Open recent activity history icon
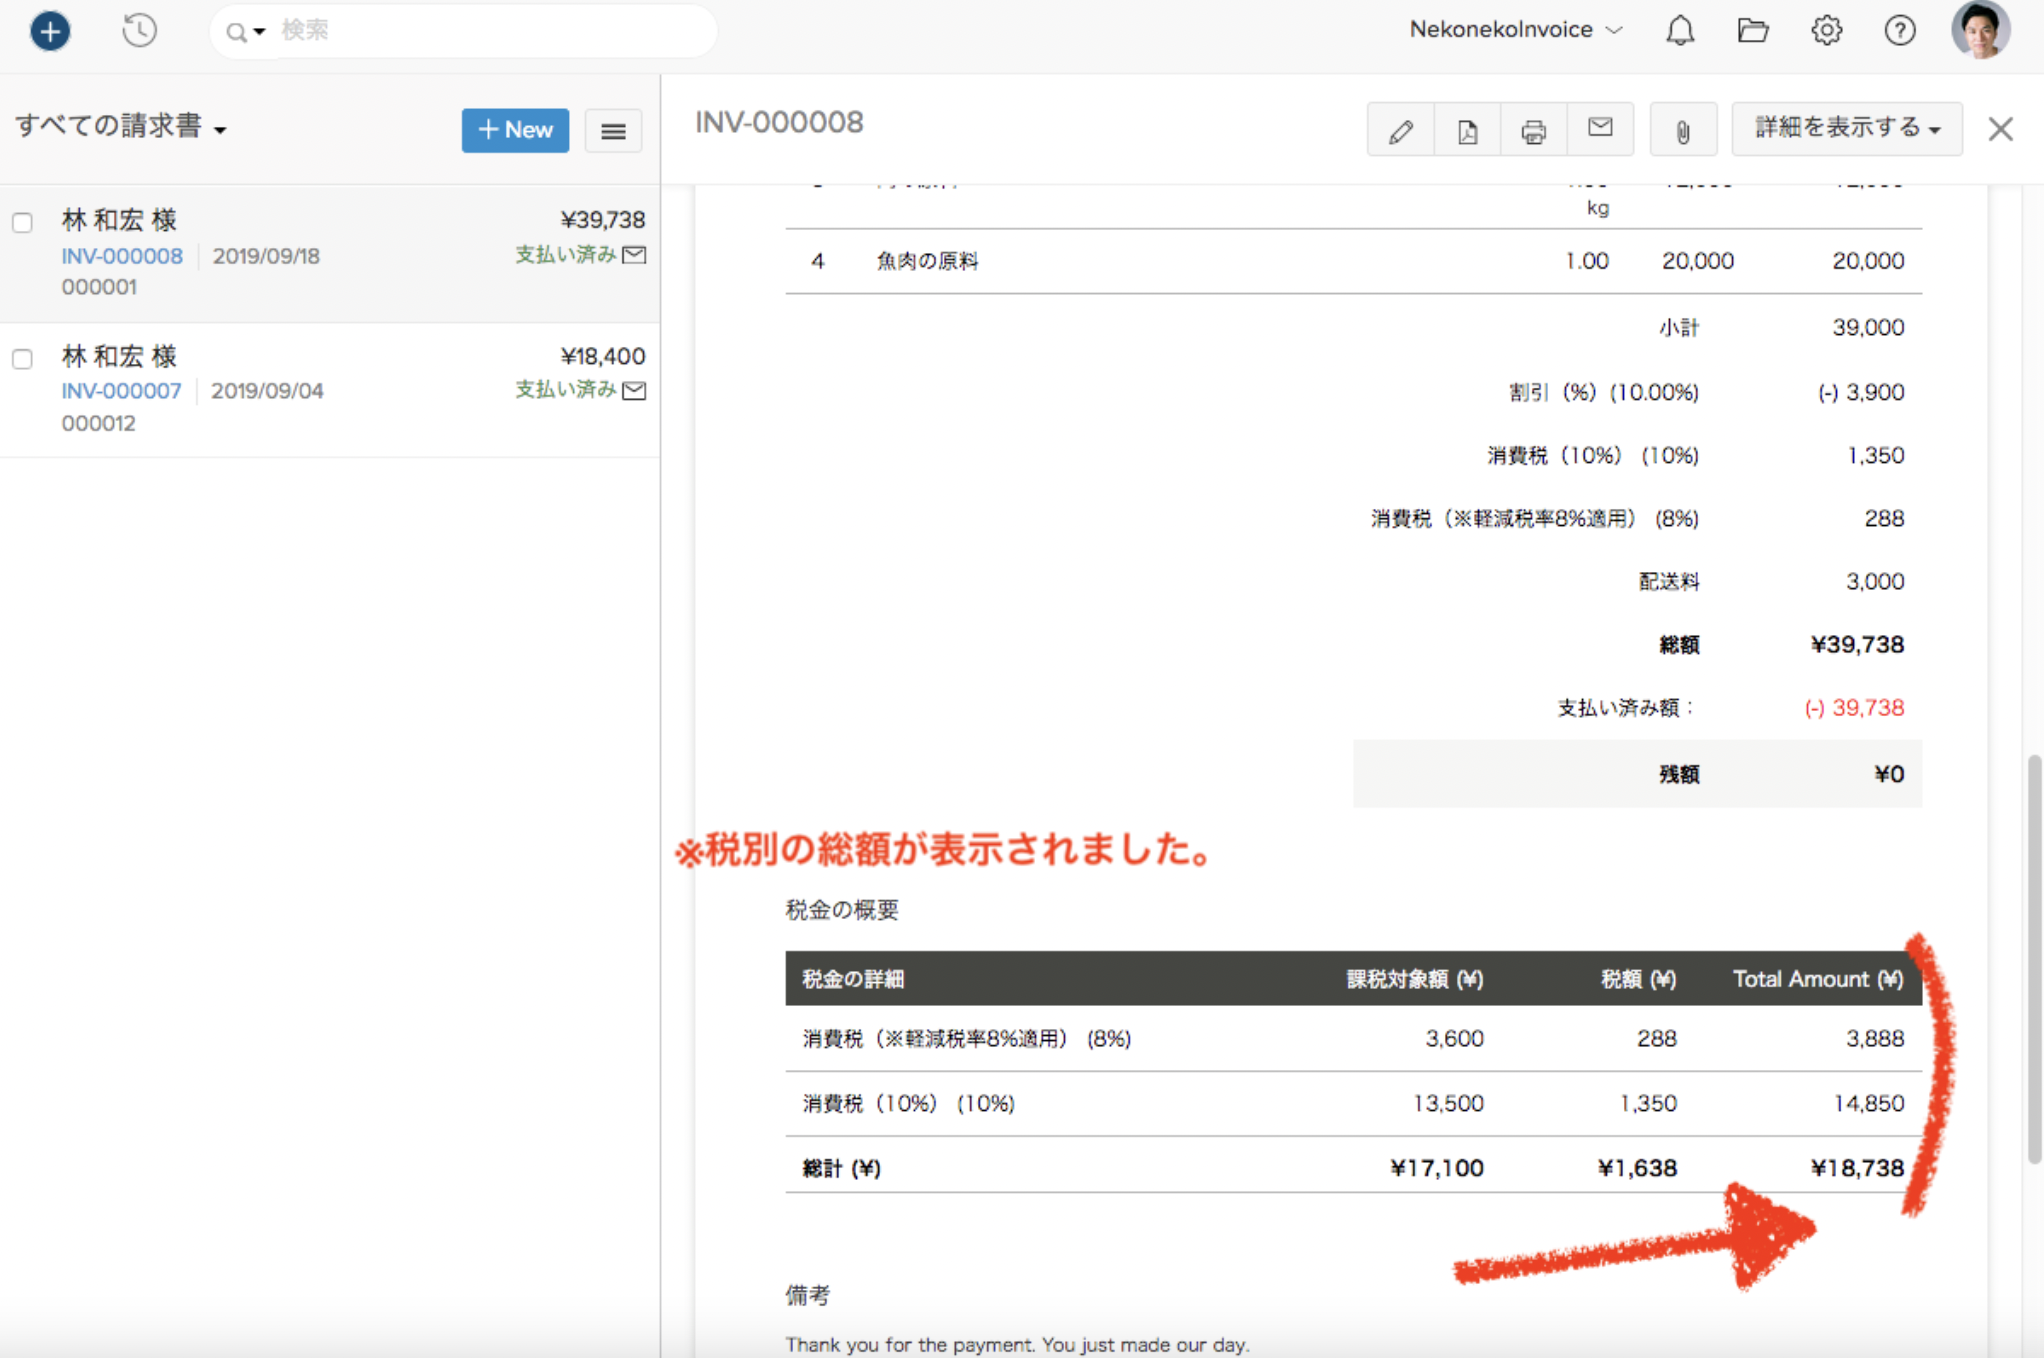Image resolution: width=2044 pixels, height=1358 pixels. coord(139,31)
